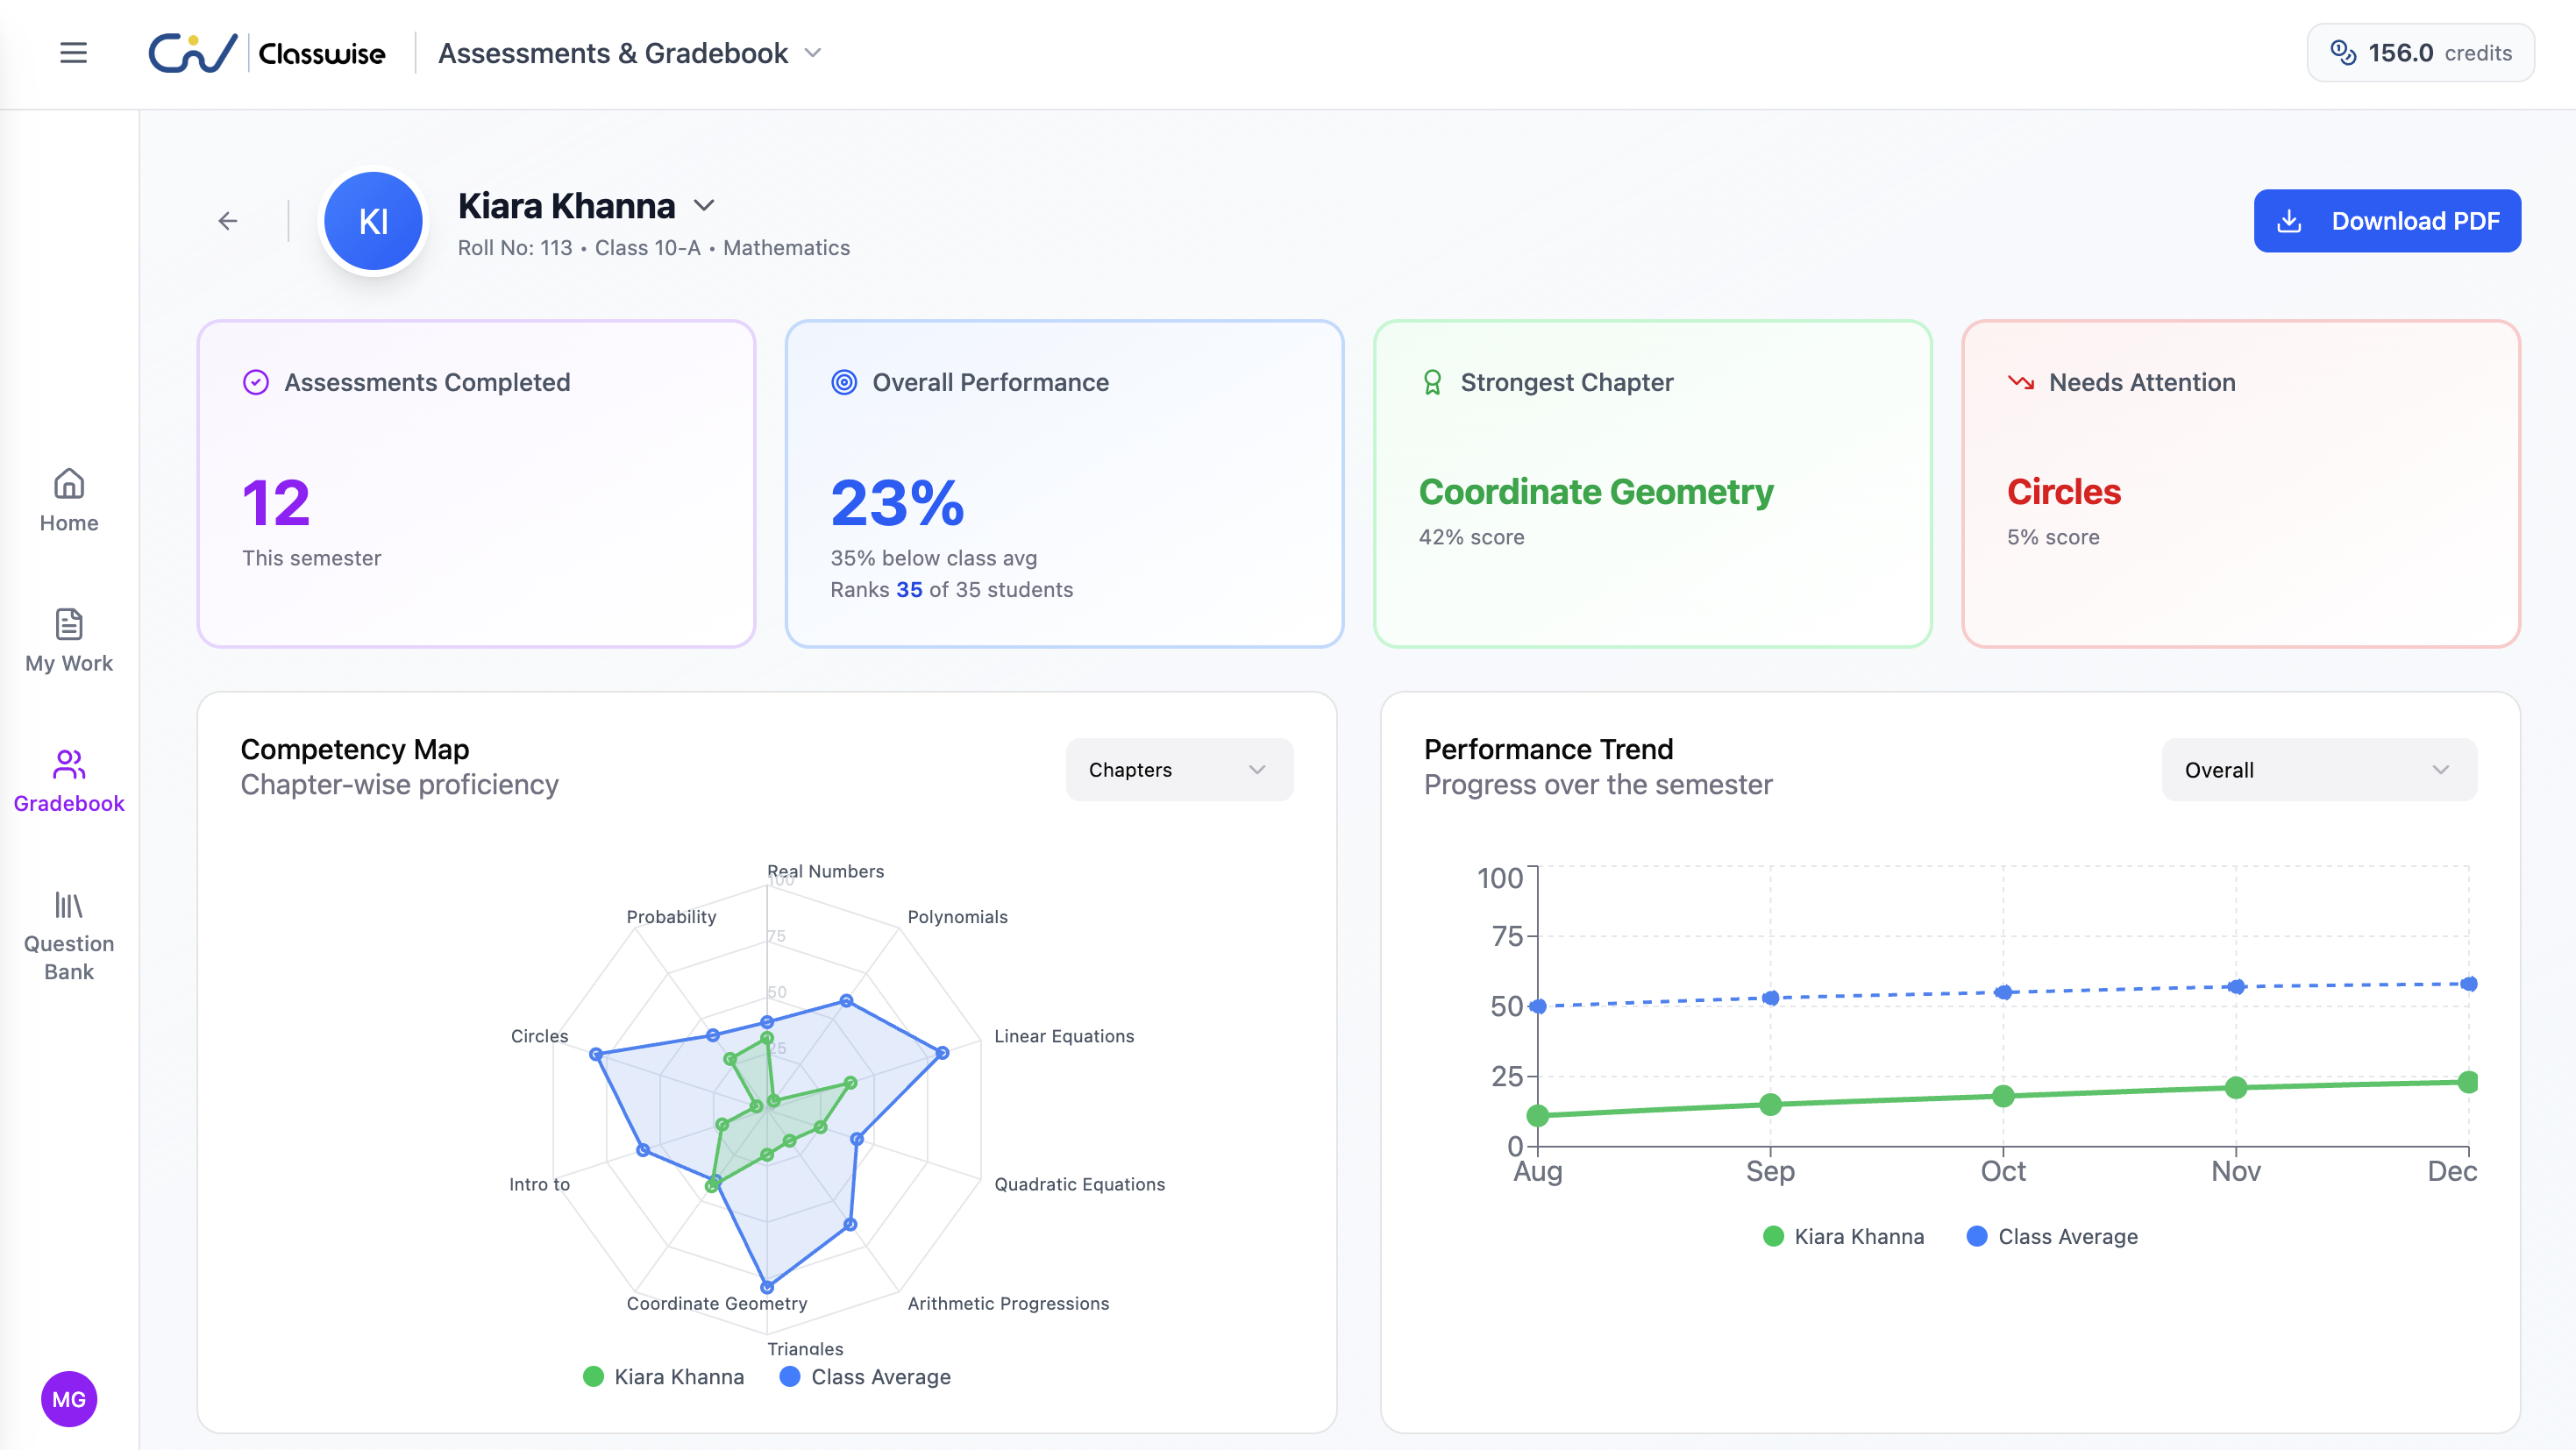Click the Roll No: 113 text

[x=515, y=248]
